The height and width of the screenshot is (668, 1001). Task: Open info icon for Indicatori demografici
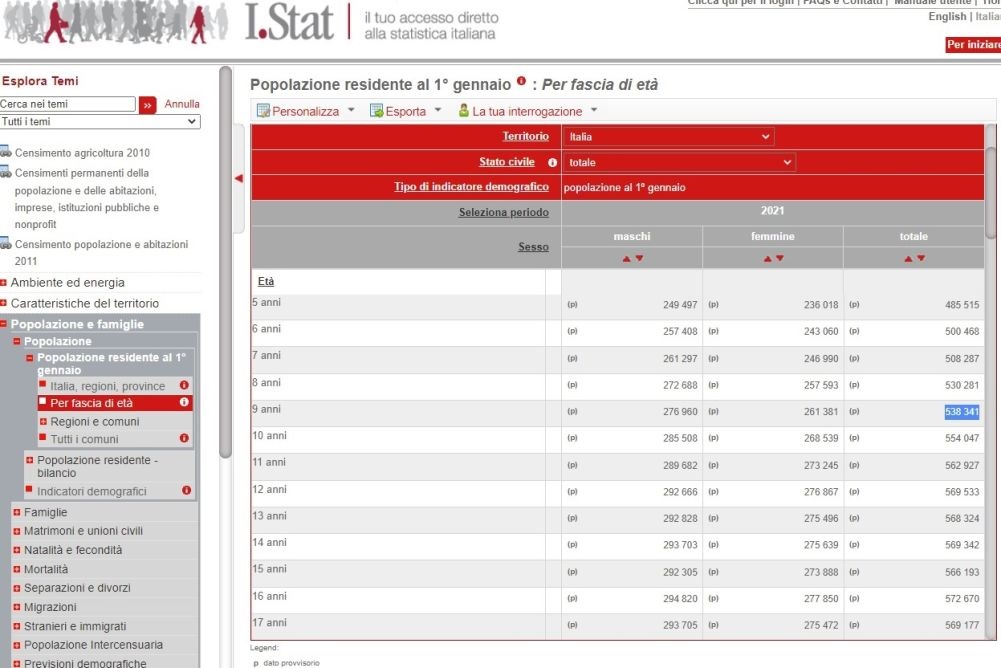[x=186, y=490]
